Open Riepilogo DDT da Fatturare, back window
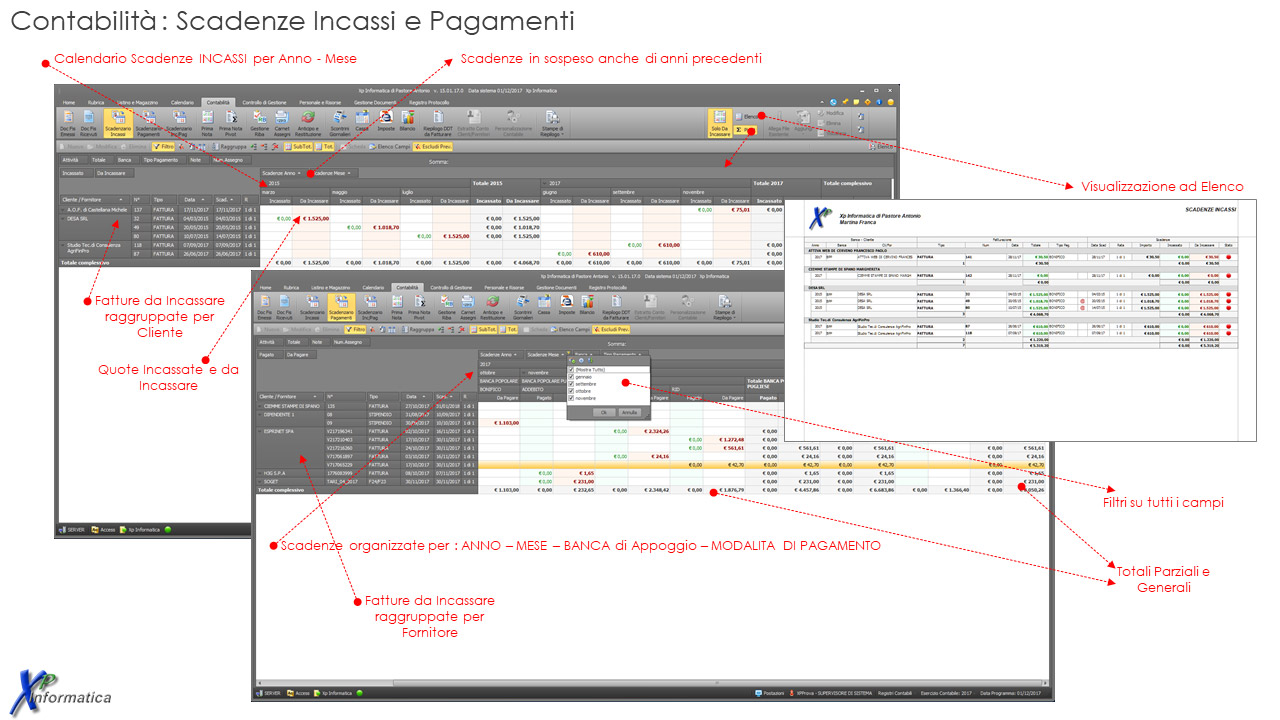The width and height of the screenshot is (1280, 720). [x=438, y=123]
